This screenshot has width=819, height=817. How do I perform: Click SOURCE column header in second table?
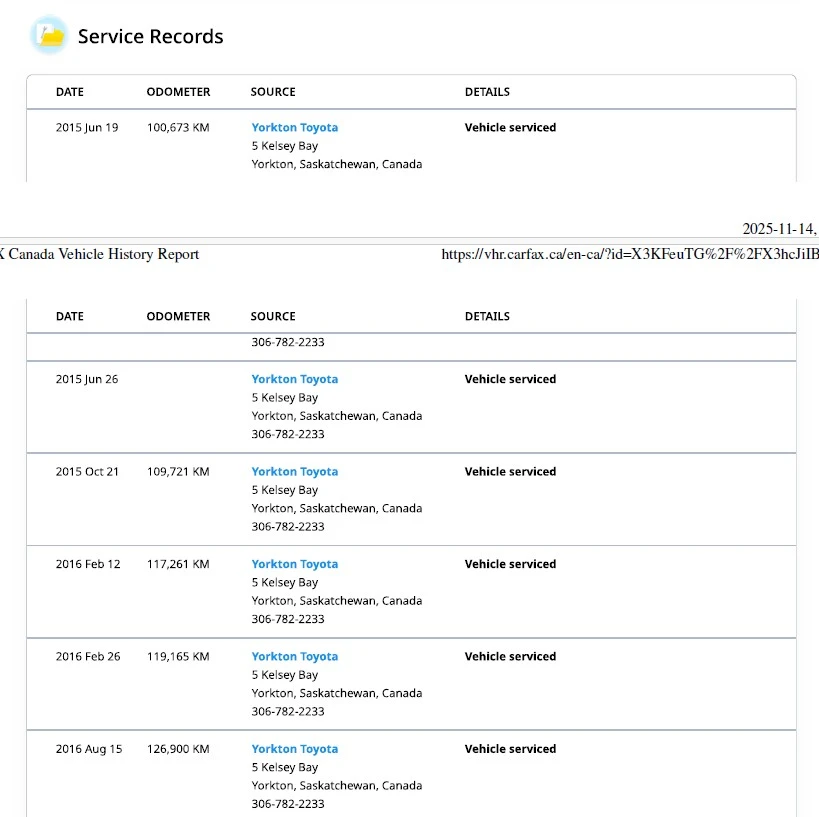(273, 317)
